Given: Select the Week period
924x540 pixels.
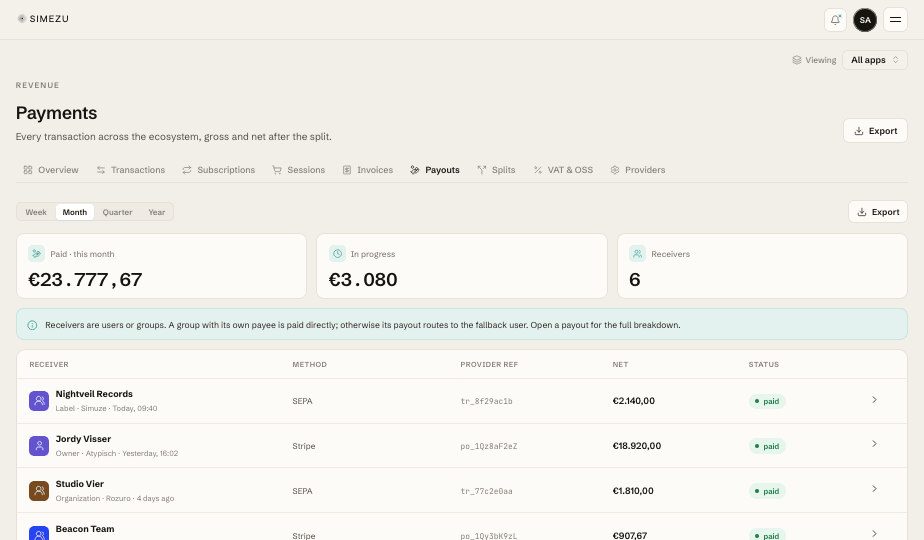Looking at the screenshot, I should [36, 212].
